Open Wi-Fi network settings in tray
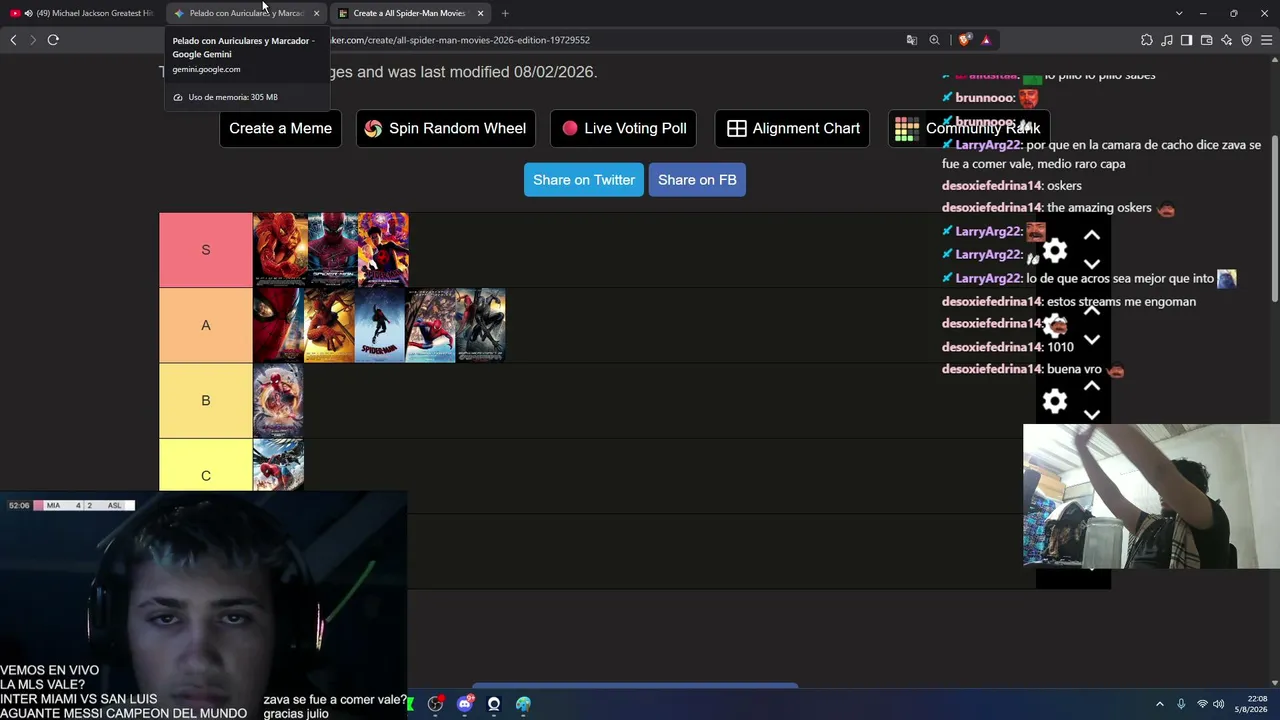 1202,704
